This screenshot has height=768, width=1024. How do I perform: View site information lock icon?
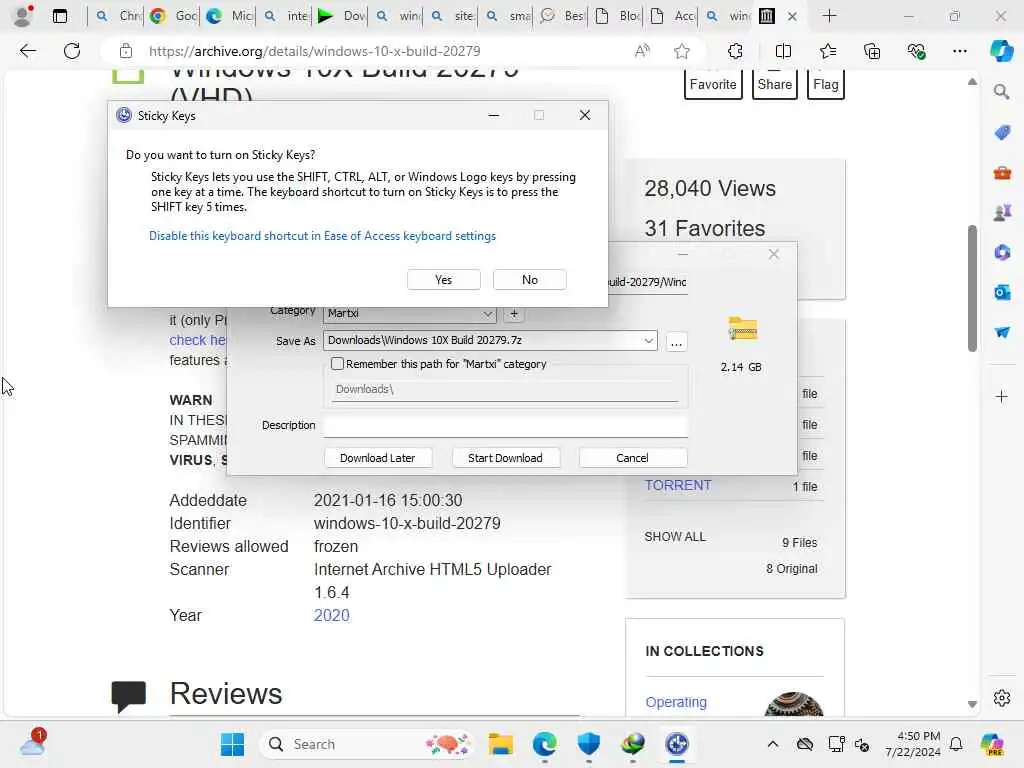coord(125,51)
